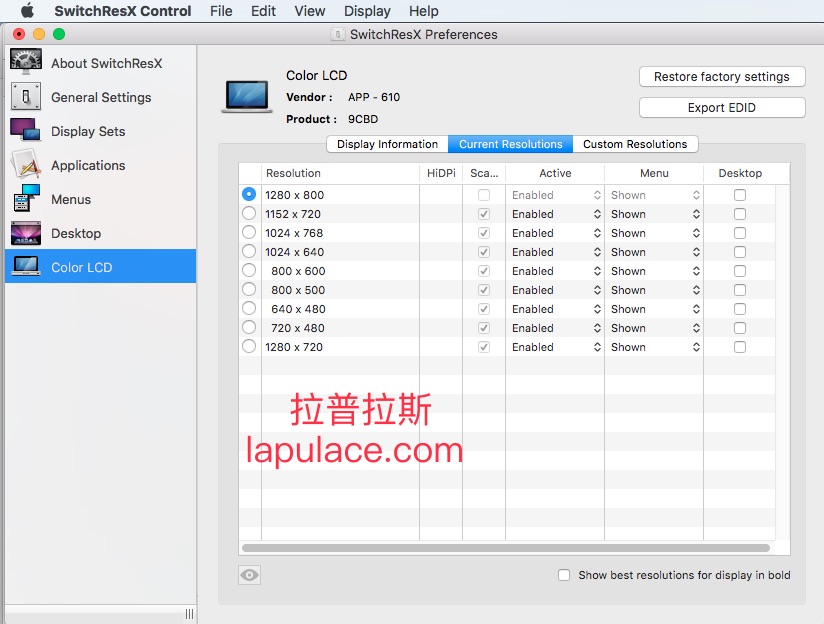Select the Current Resolutions tab
This screenshot has width=824, height=624.
[510, 144]
